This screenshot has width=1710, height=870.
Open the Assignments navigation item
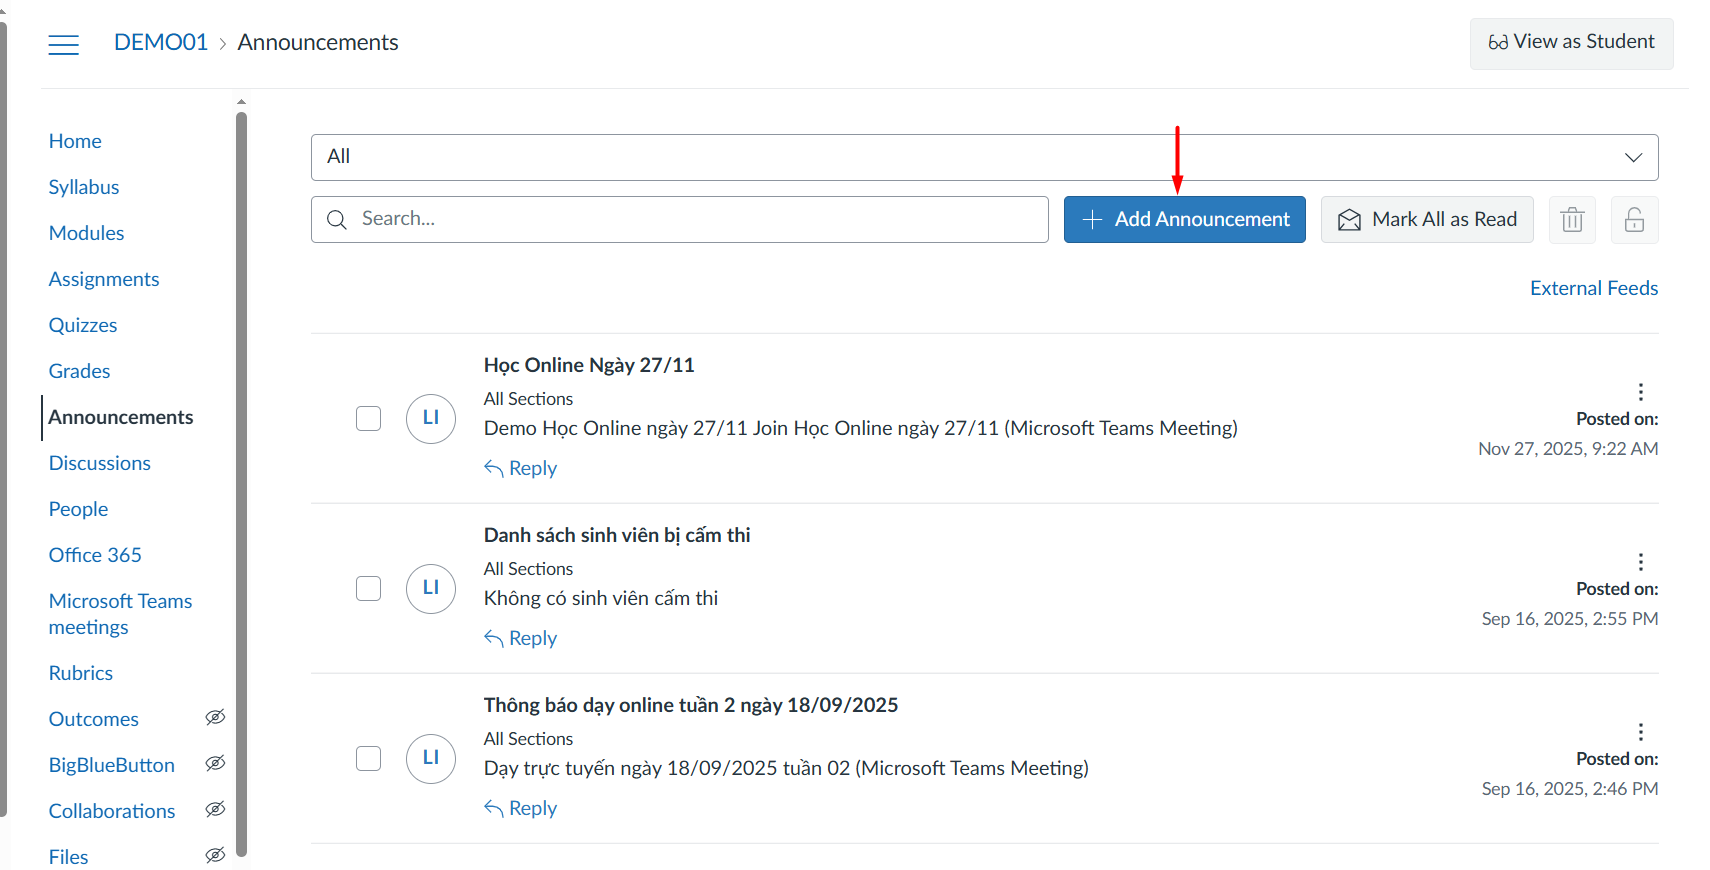tap(104, 279)
